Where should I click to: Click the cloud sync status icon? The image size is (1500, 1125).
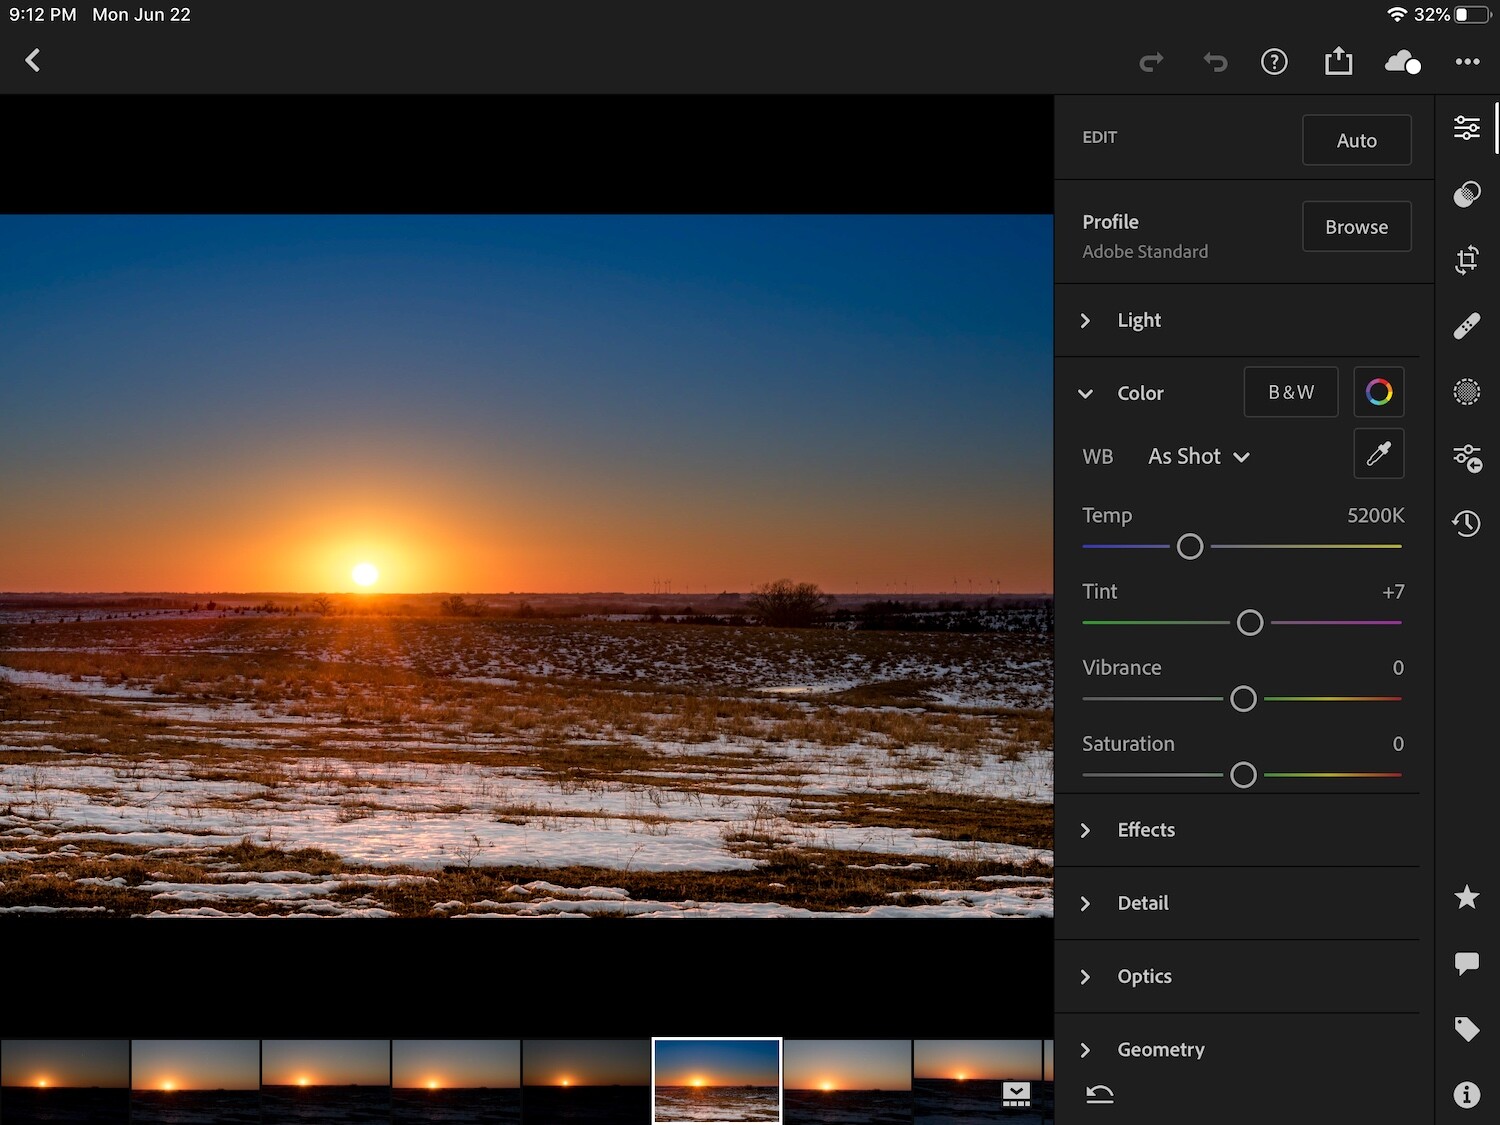click(1402, 62)
